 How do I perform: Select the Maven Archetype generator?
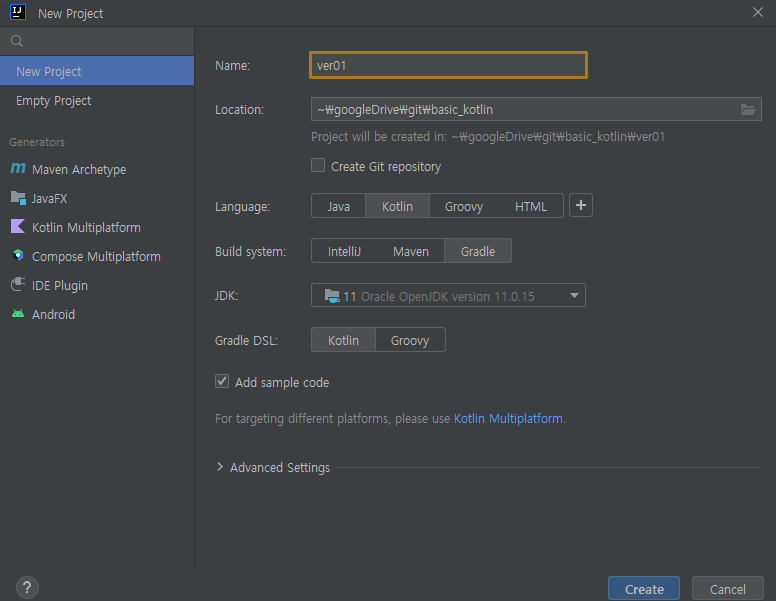[97, 169]
